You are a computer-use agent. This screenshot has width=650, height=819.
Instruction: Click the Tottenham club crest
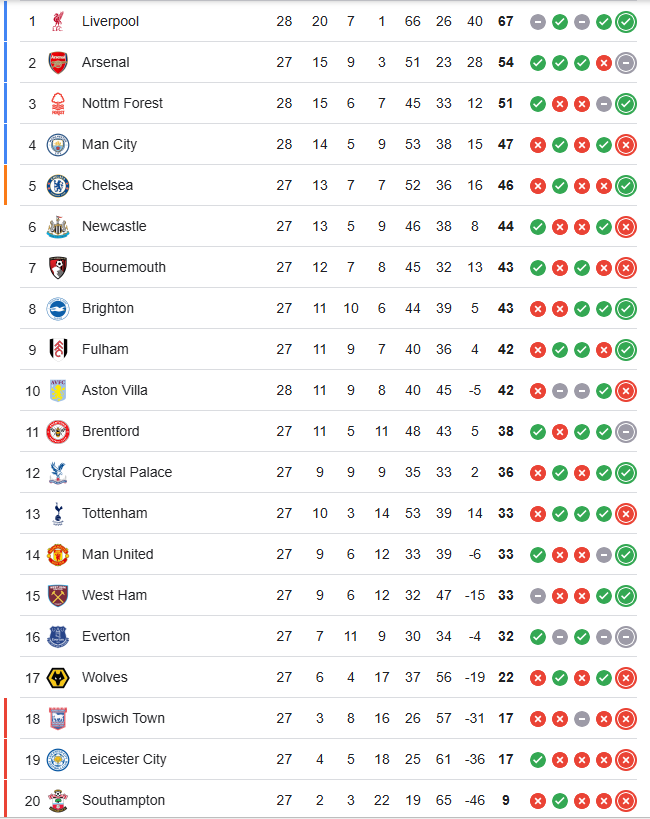click(x=58, y=513)
